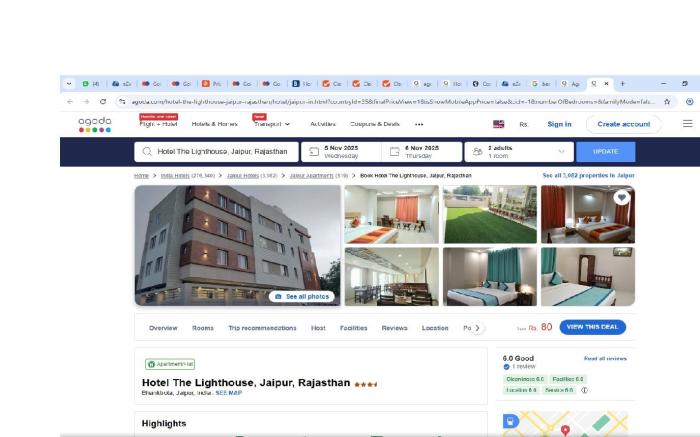This screenshot has height=437, width=700.
Task: Open the more options ellipsis menu
Action: click(419, 124)
